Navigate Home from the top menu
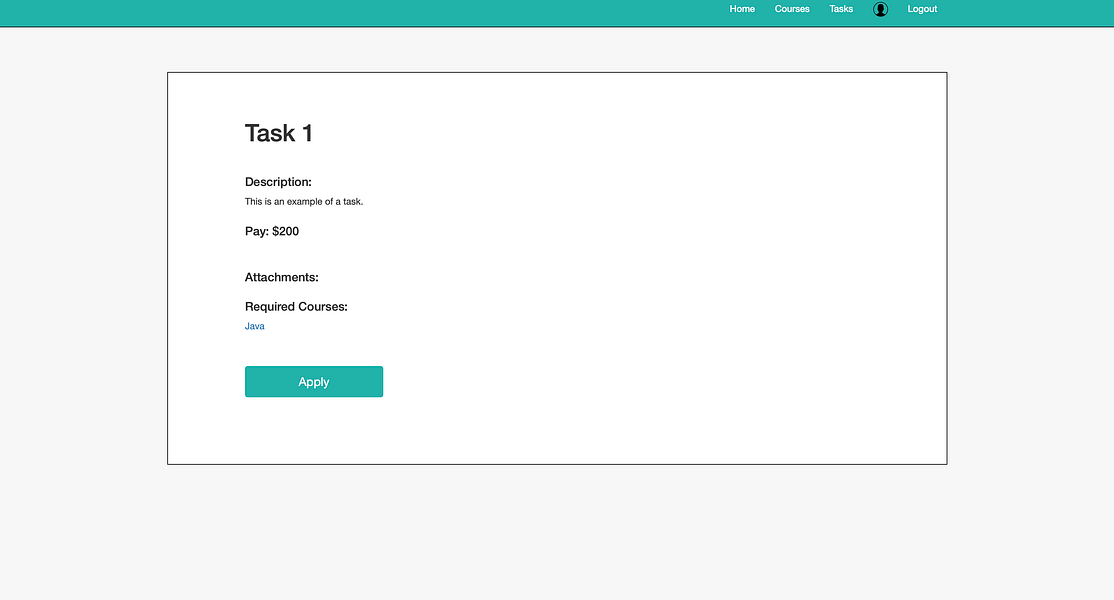The image size is (1114, 600). [x=742, y=9]
